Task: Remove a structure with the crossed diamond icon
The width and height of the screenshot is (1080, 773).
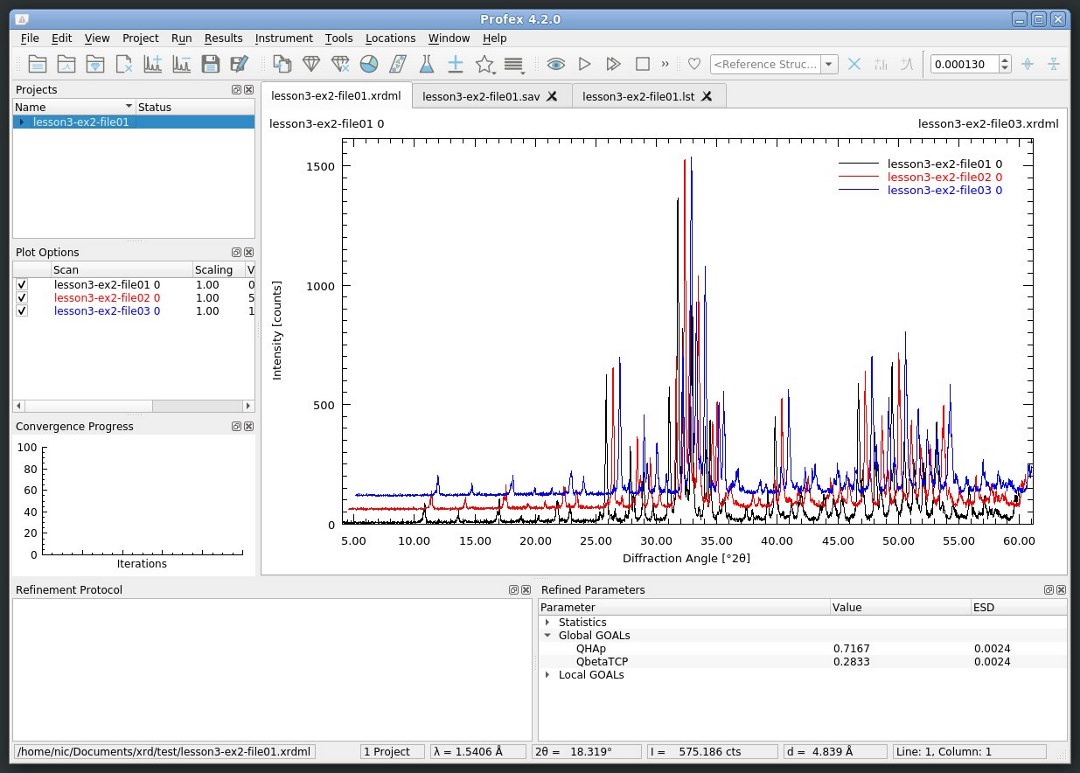Action: [x=340, y=62]
